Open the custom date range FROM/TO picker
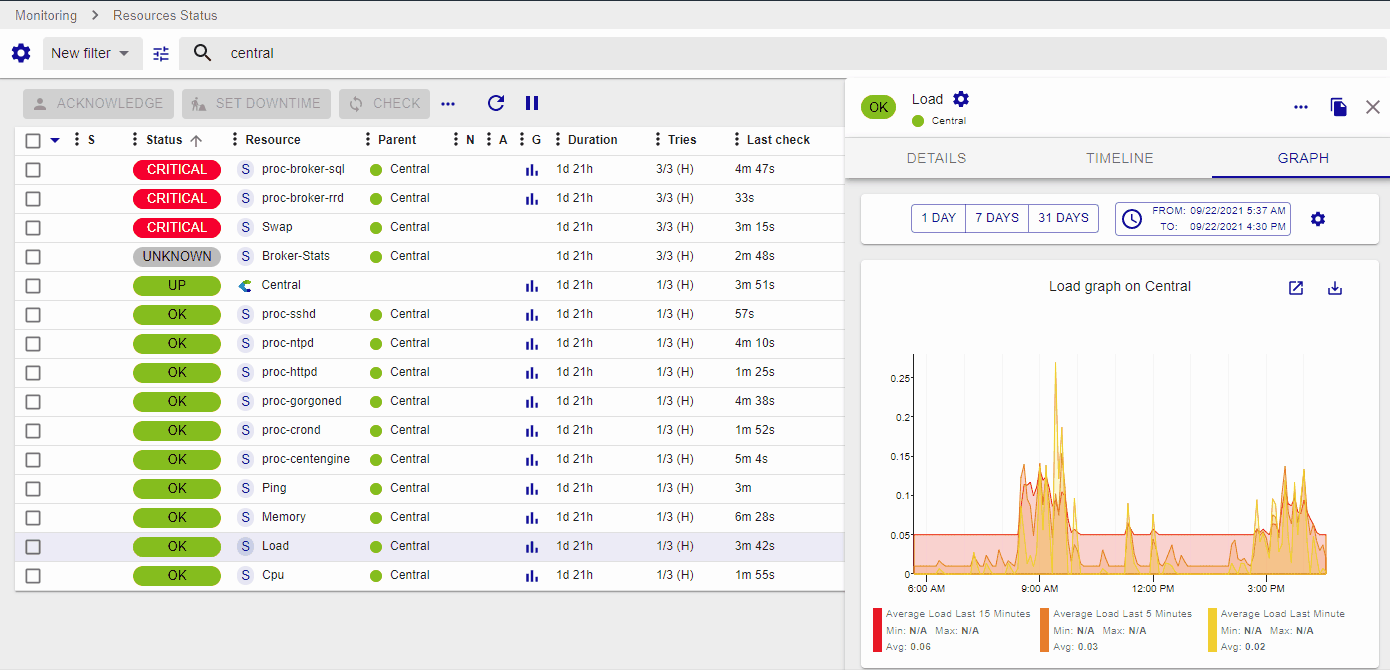 pyautogui.click(x=1203, y=219)
